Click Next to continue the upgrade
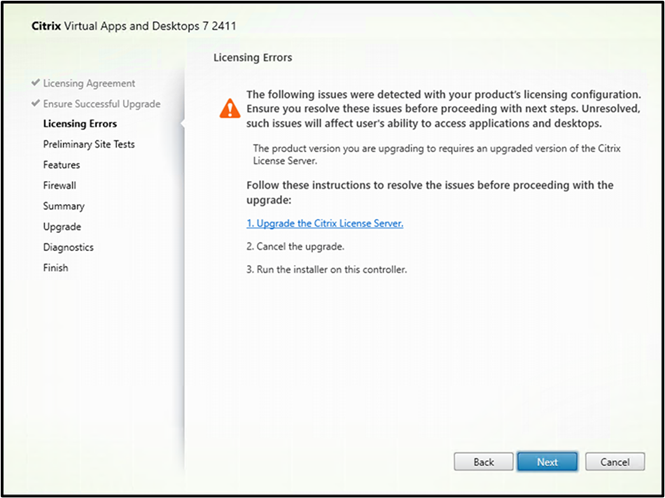Image resolution: width=665 pixels, height=498 pixels. 547,462
